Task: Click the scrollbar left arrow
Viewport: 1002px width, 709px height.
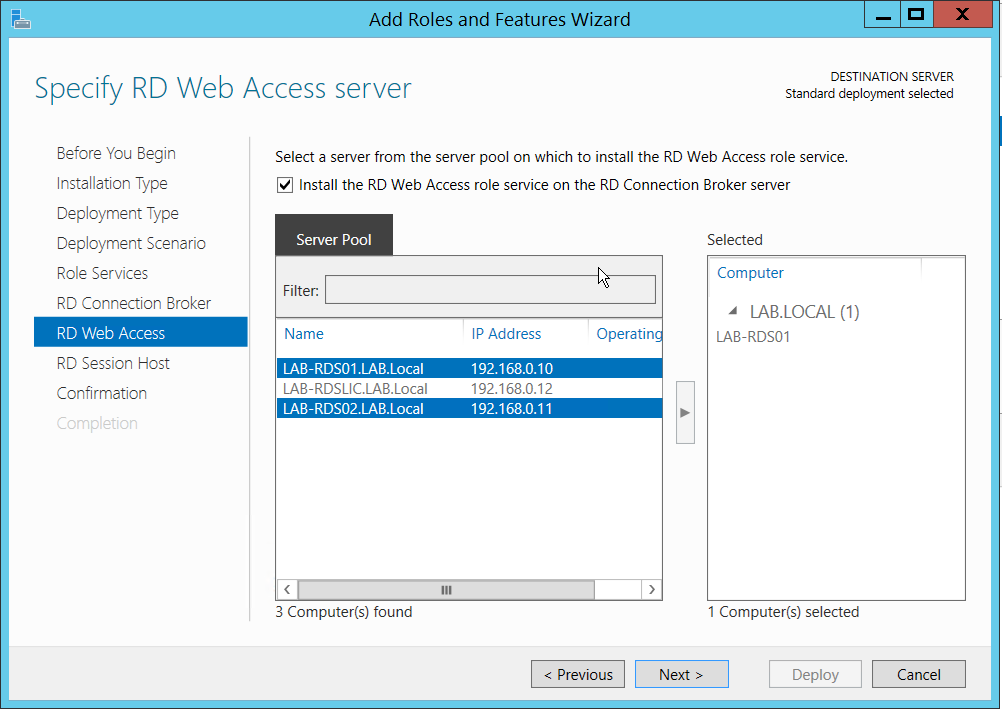Action: (287, 590)
